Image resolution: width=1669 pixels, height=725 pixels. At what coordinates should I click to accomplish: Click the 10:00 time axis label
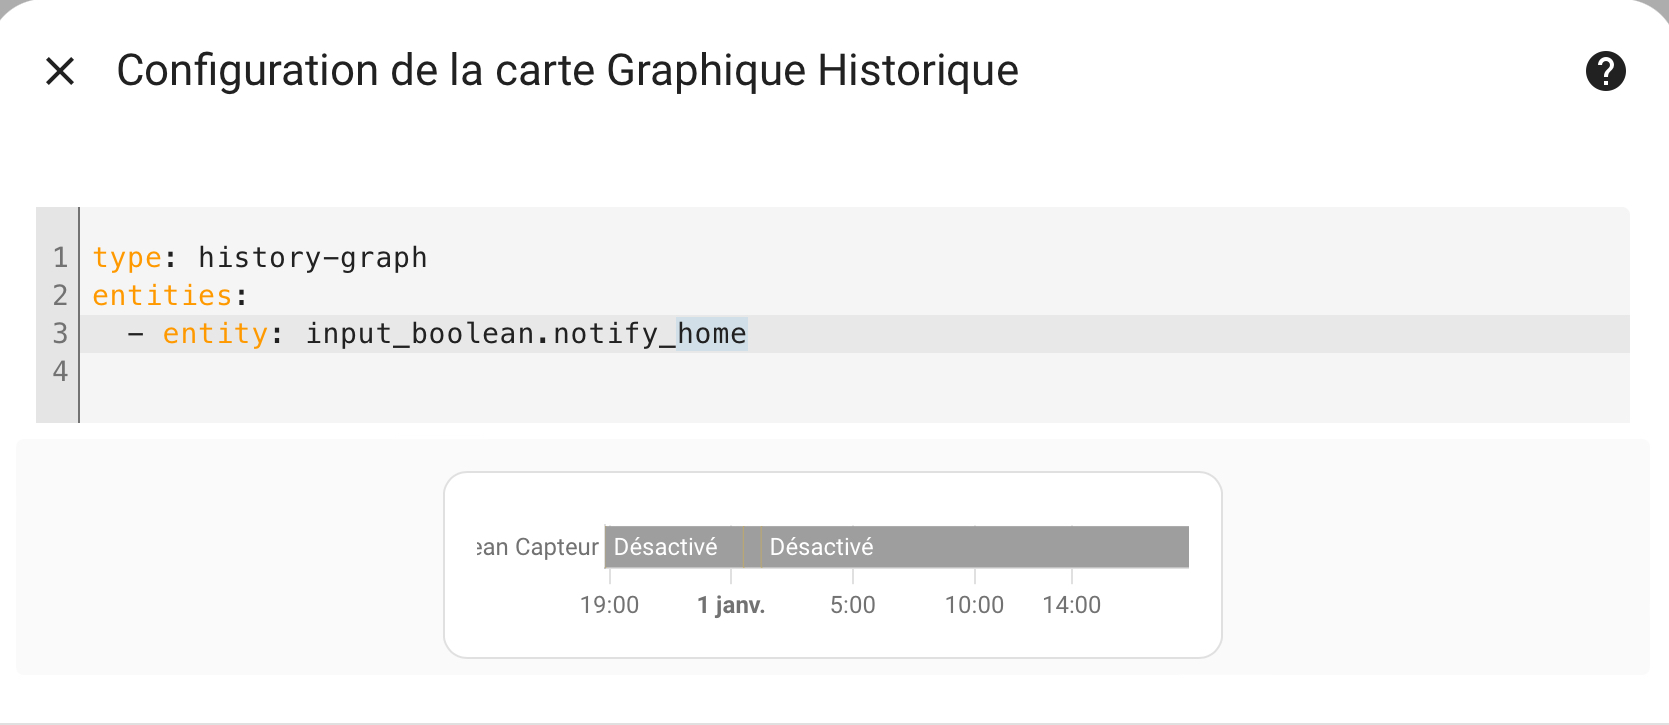click(x=975, y=605)
